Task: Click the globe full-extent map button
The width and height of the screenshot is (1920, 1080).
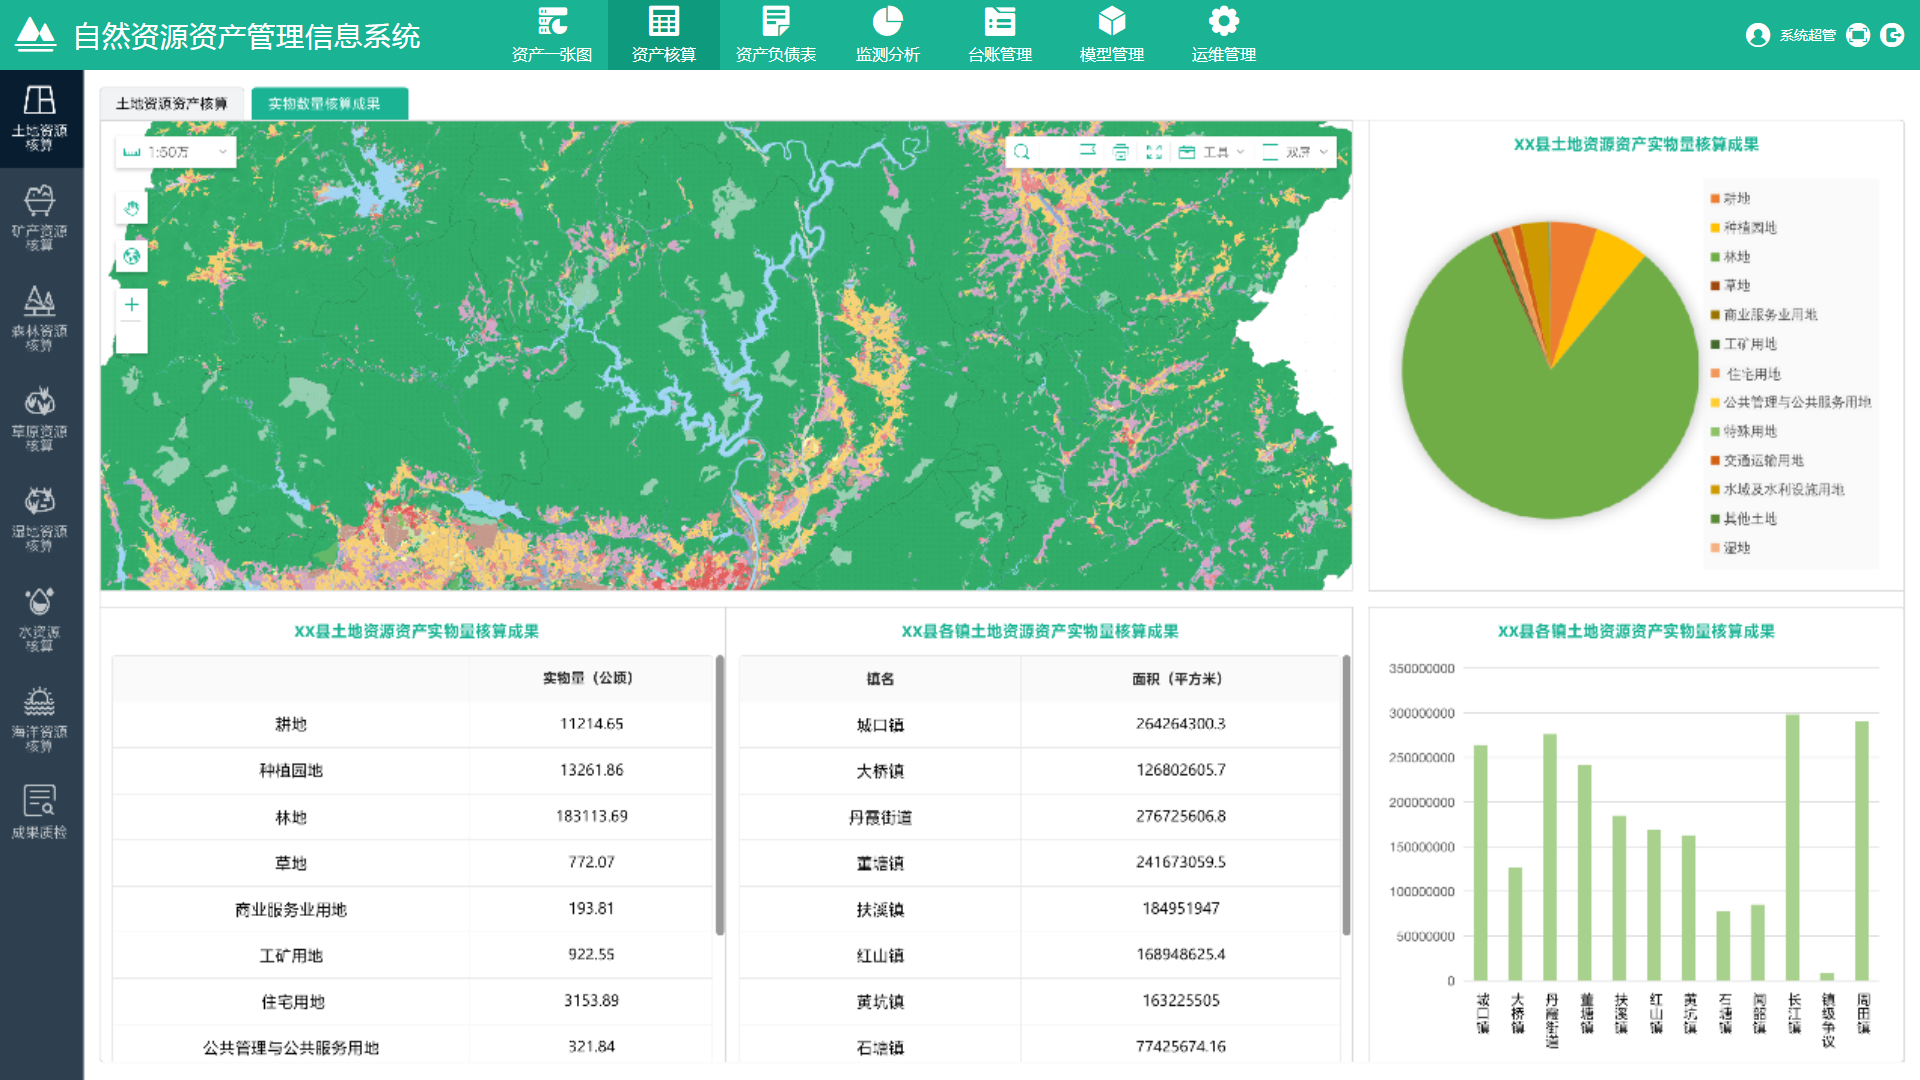Action: point(132,257)
